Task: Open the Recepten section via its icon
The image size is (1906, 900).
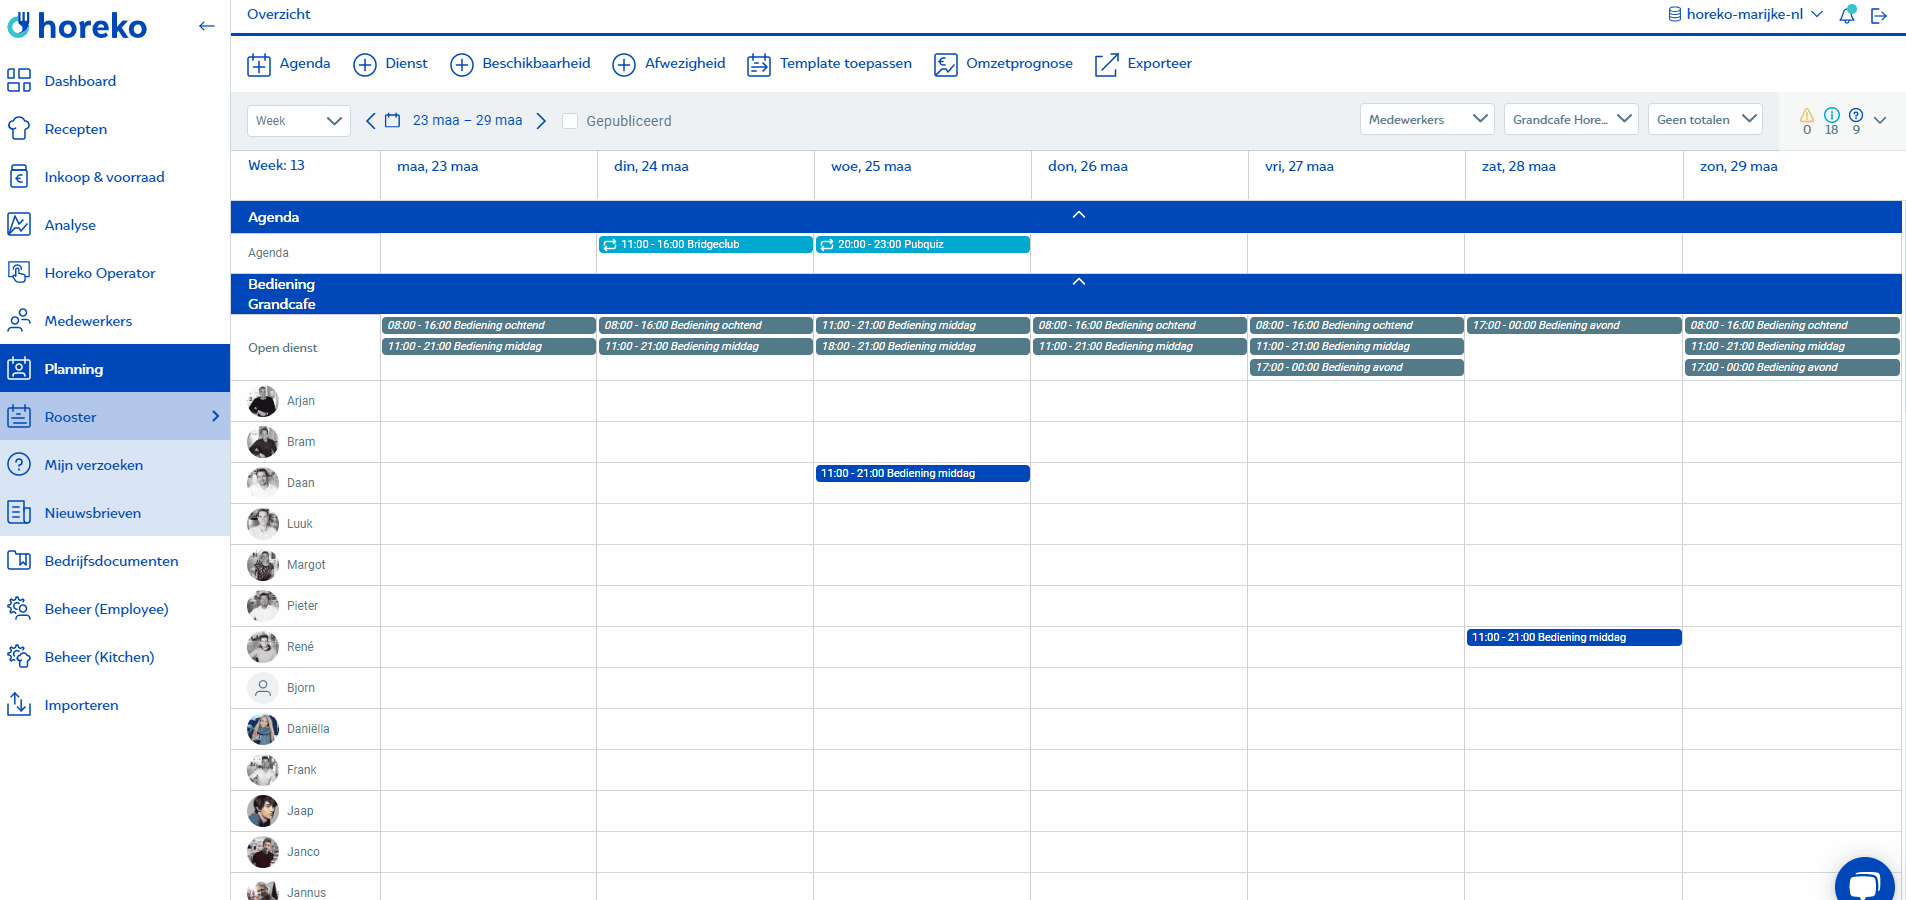Action: coord(20,128)
